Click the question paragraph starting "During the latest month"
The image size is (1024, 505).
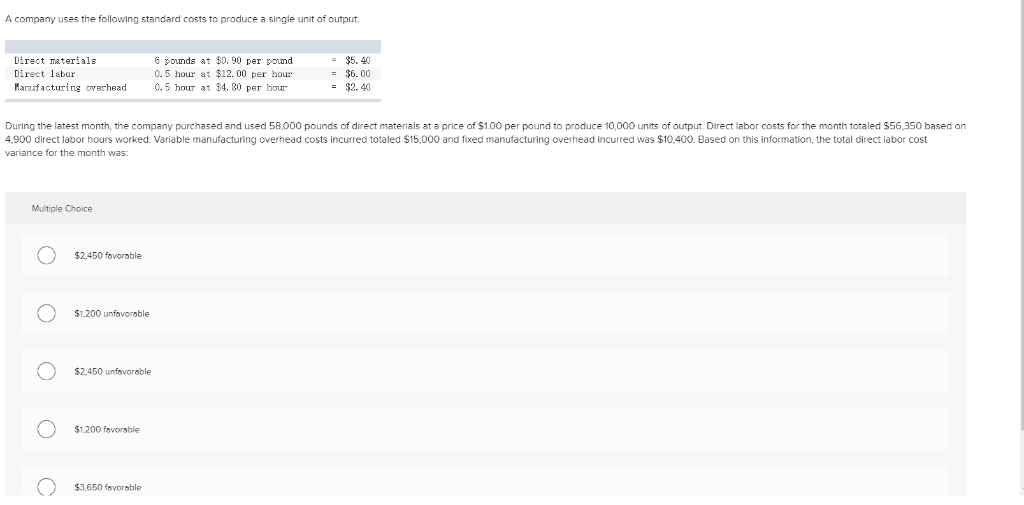coord(485,139)
